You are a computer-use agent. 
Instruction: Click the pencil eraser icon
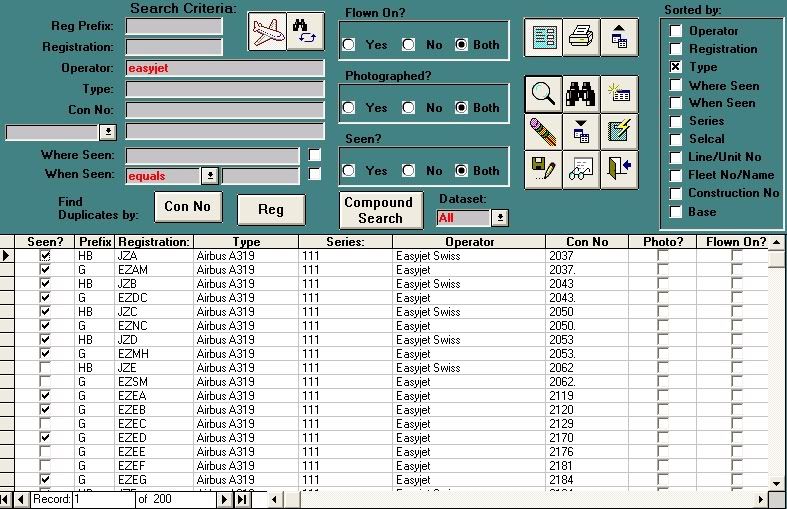pyautogui.click(x=543, y=131)
